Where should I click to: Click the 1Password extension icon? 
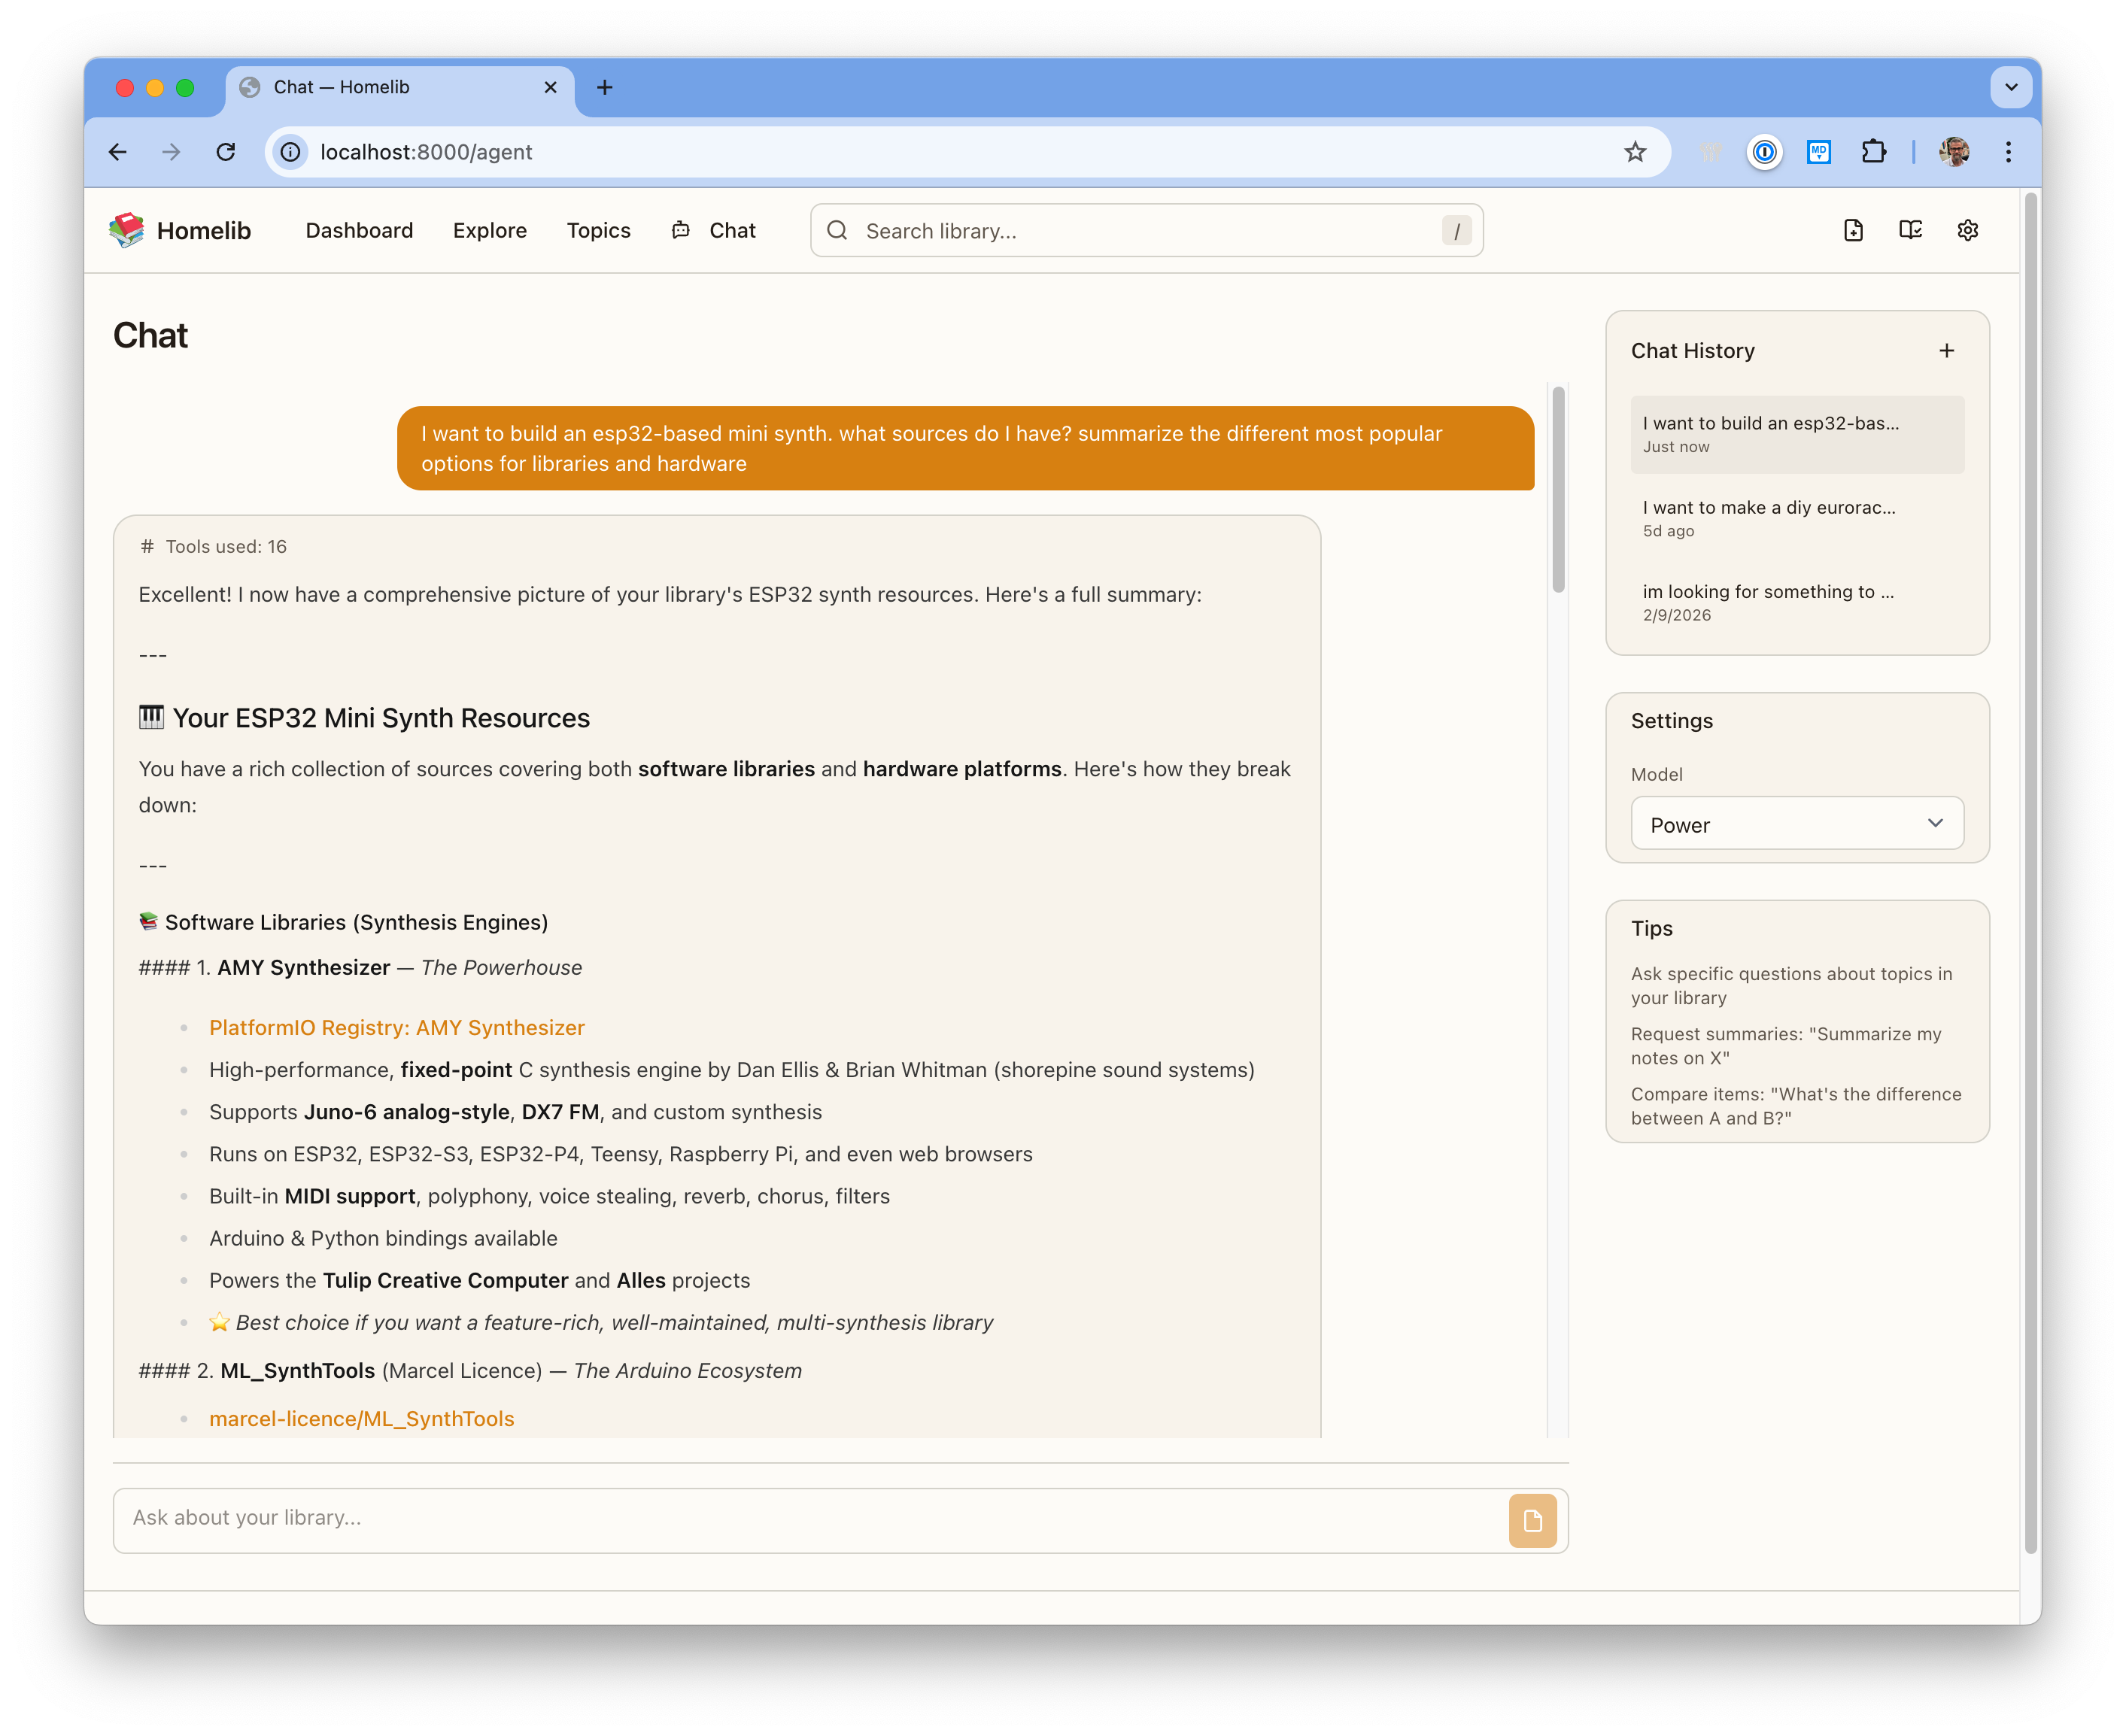(1765, 152)
